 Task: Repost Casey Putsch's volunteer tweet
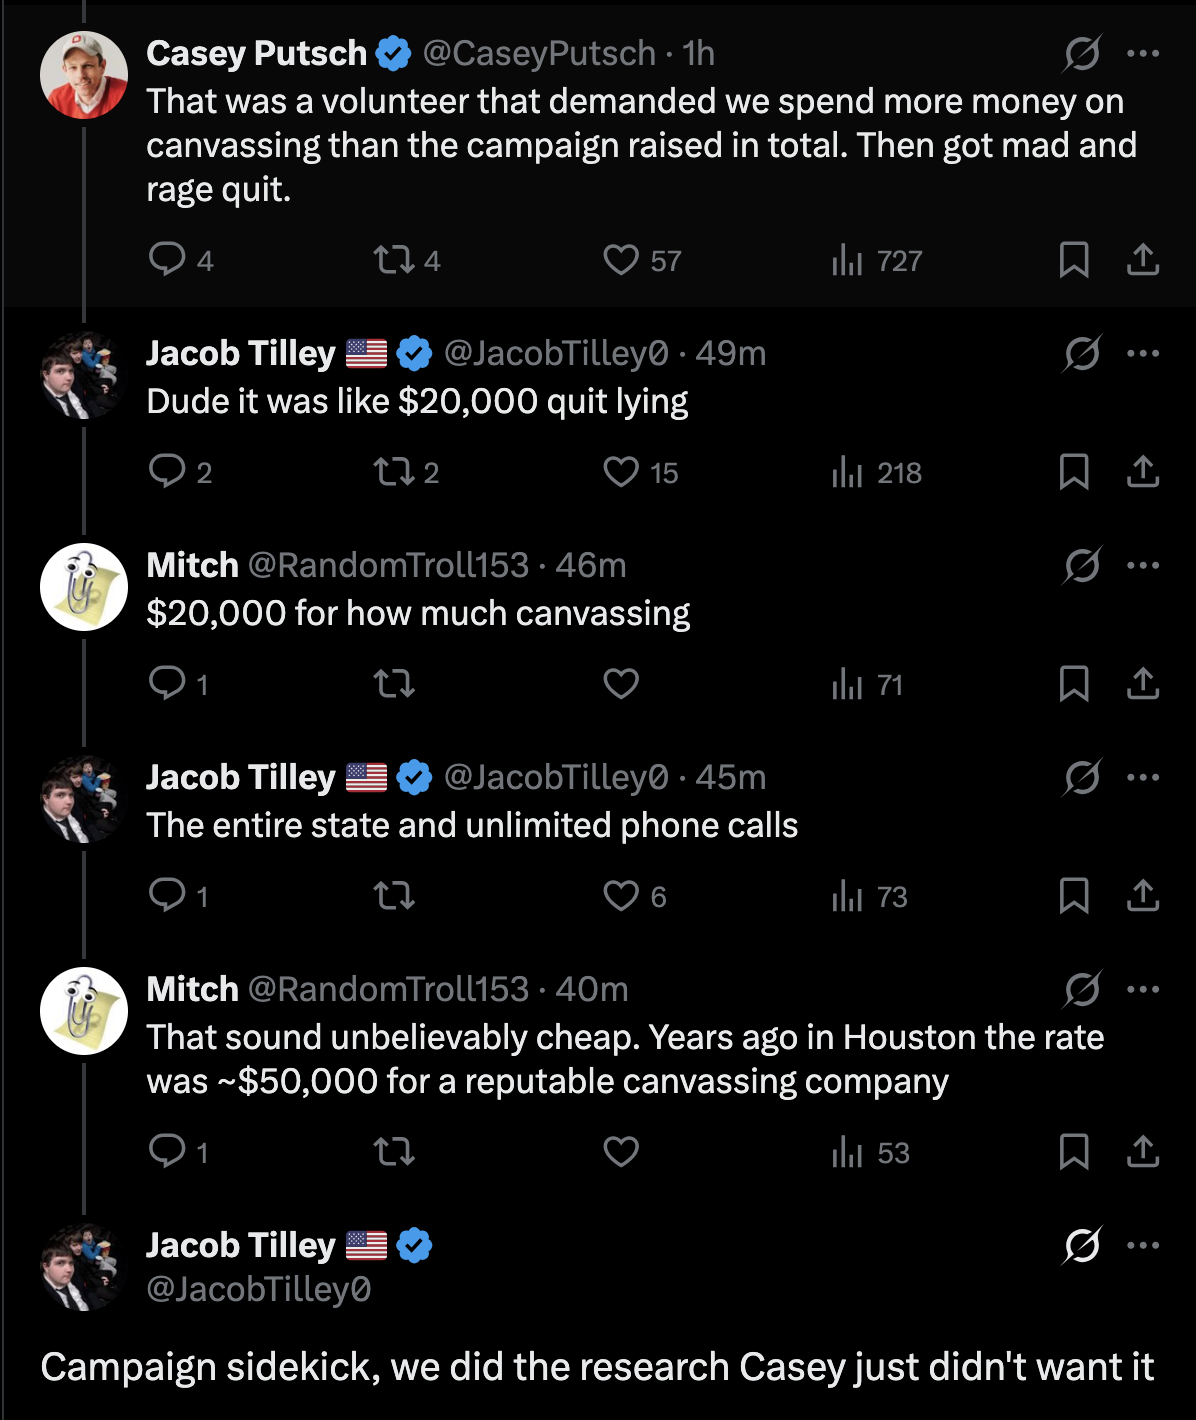point(393,261)
